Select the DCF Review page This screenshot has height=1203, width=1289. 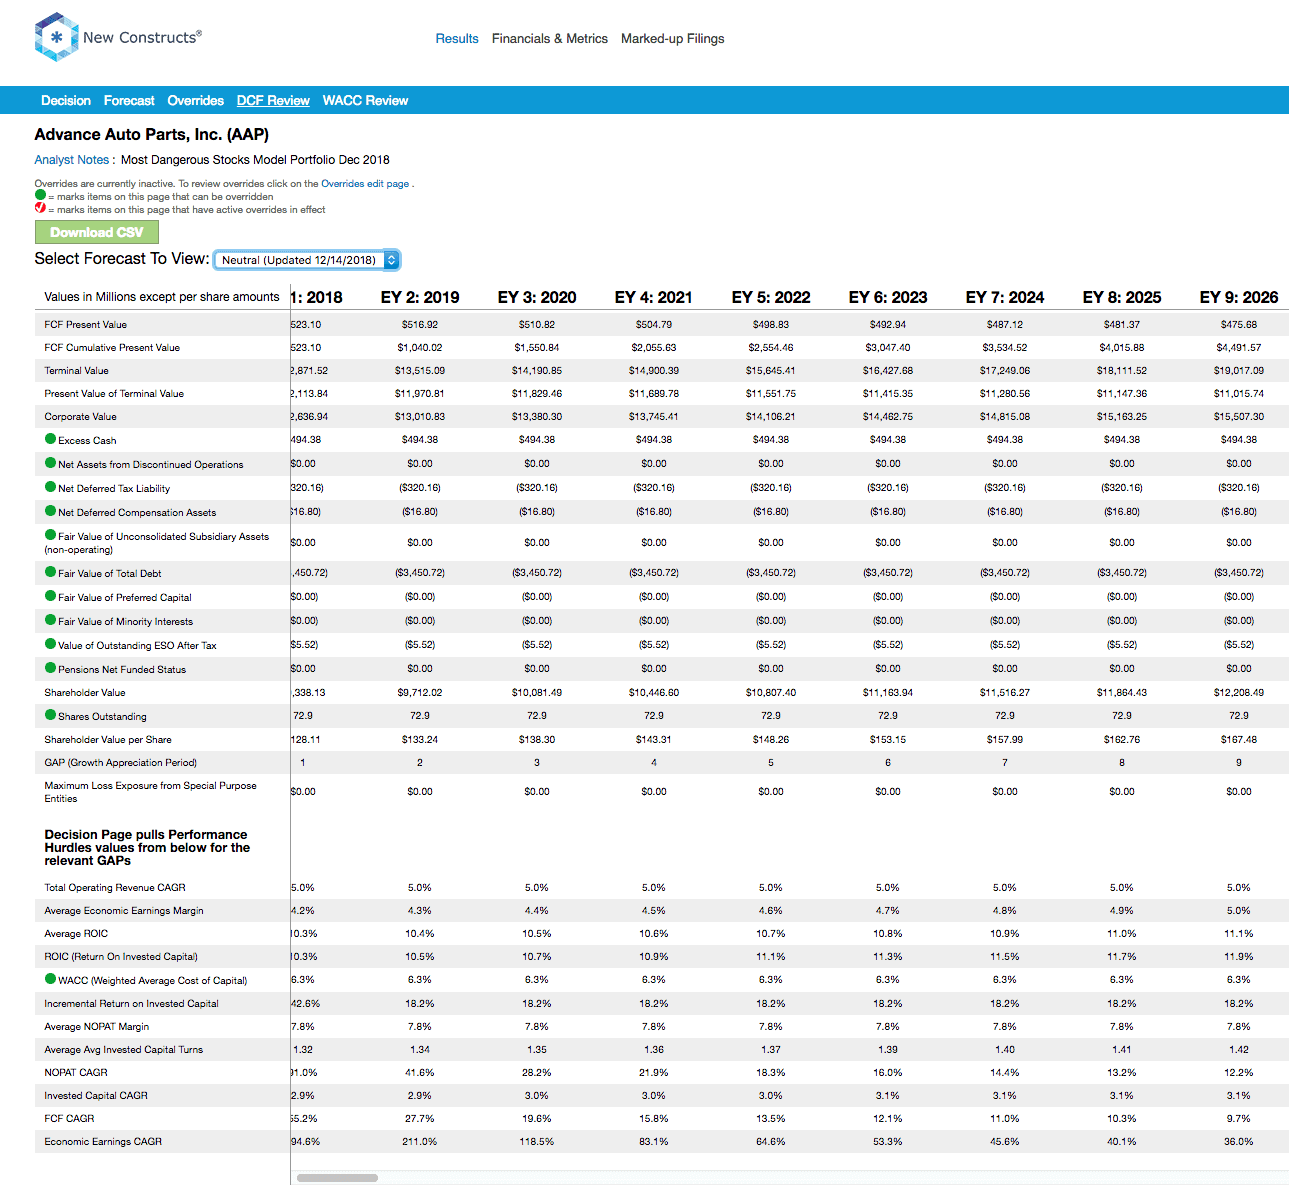[x=273, y=101]
